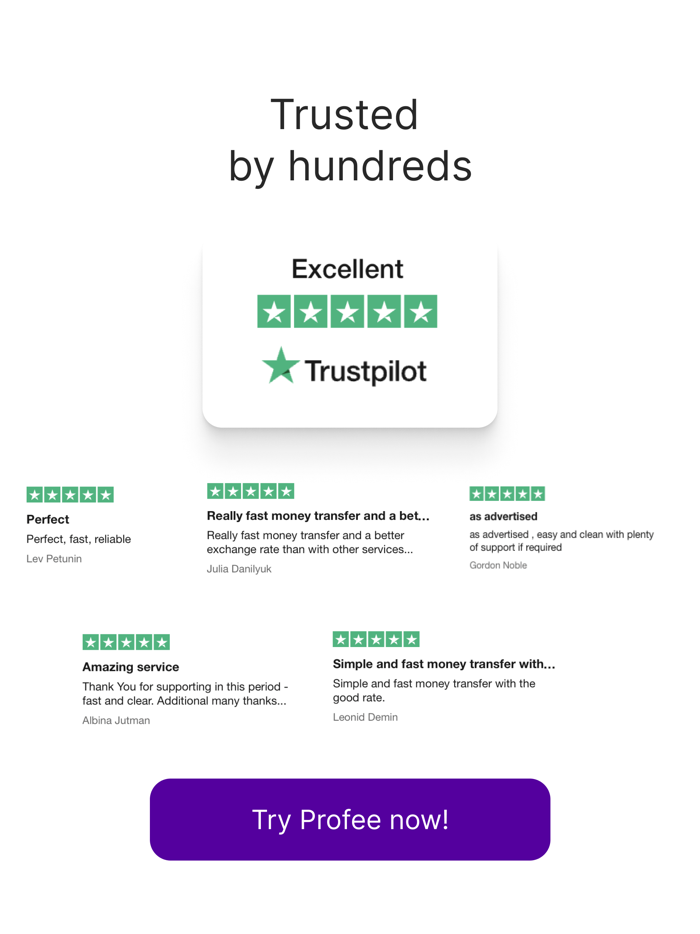700x934 pixels.
Task: Click the stars above Amazing service
Action: pos(126,641)
